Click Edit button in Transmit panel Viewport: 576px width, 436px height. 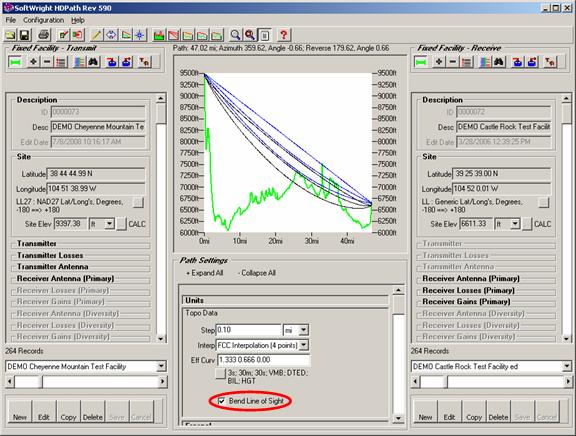tap(44, 412)
